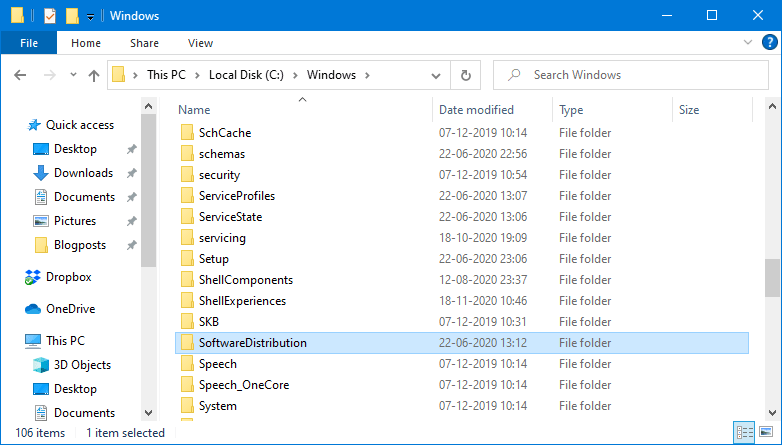Viewport: 782px width, 445px height.
Task: Select This PC in the navigation pane
Action: coord(65,341)
